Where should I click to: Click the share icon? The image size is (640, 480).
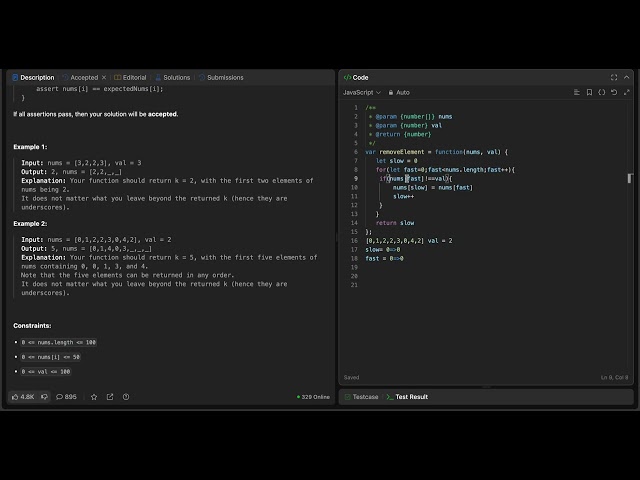tap(110, 397)
